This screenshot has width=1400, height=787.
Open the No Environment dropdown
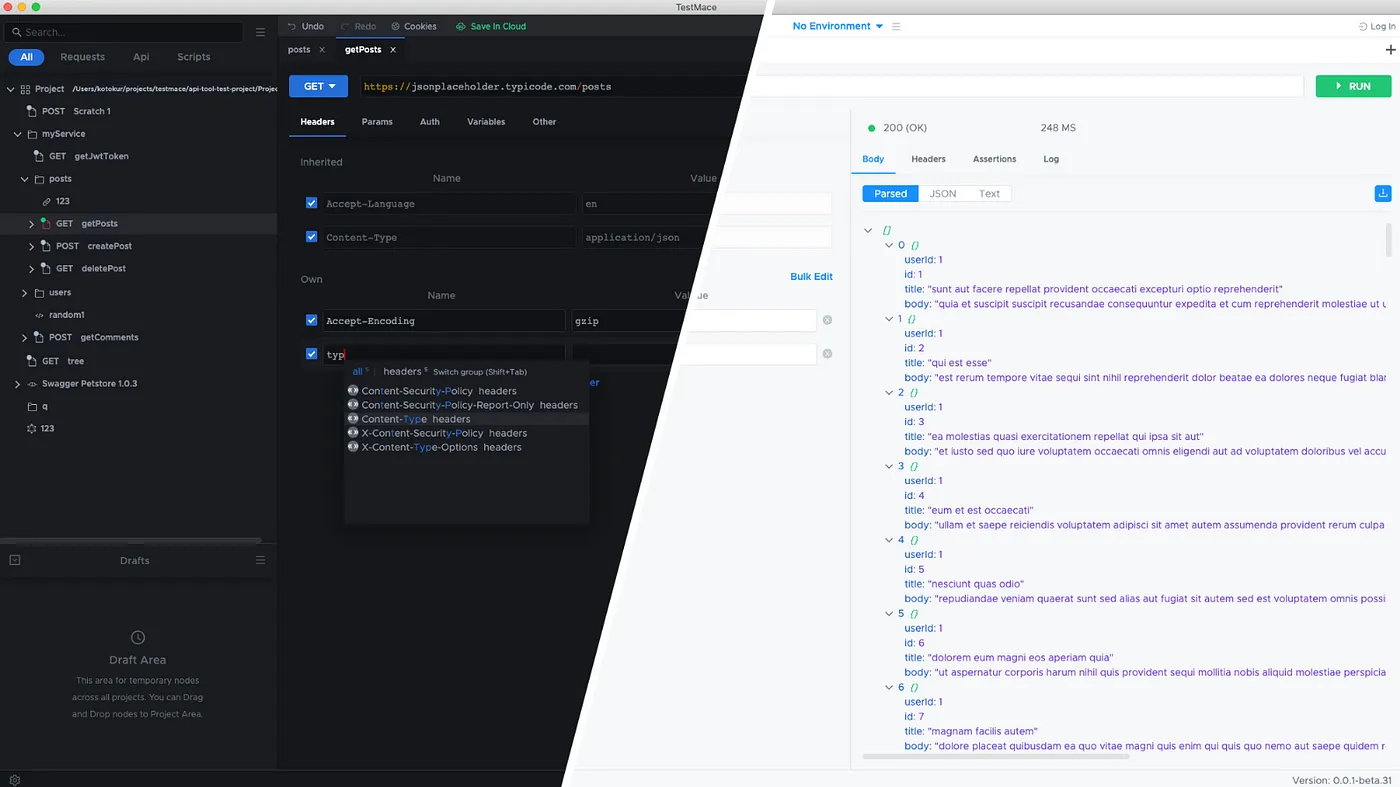click(x=838, y=26)
